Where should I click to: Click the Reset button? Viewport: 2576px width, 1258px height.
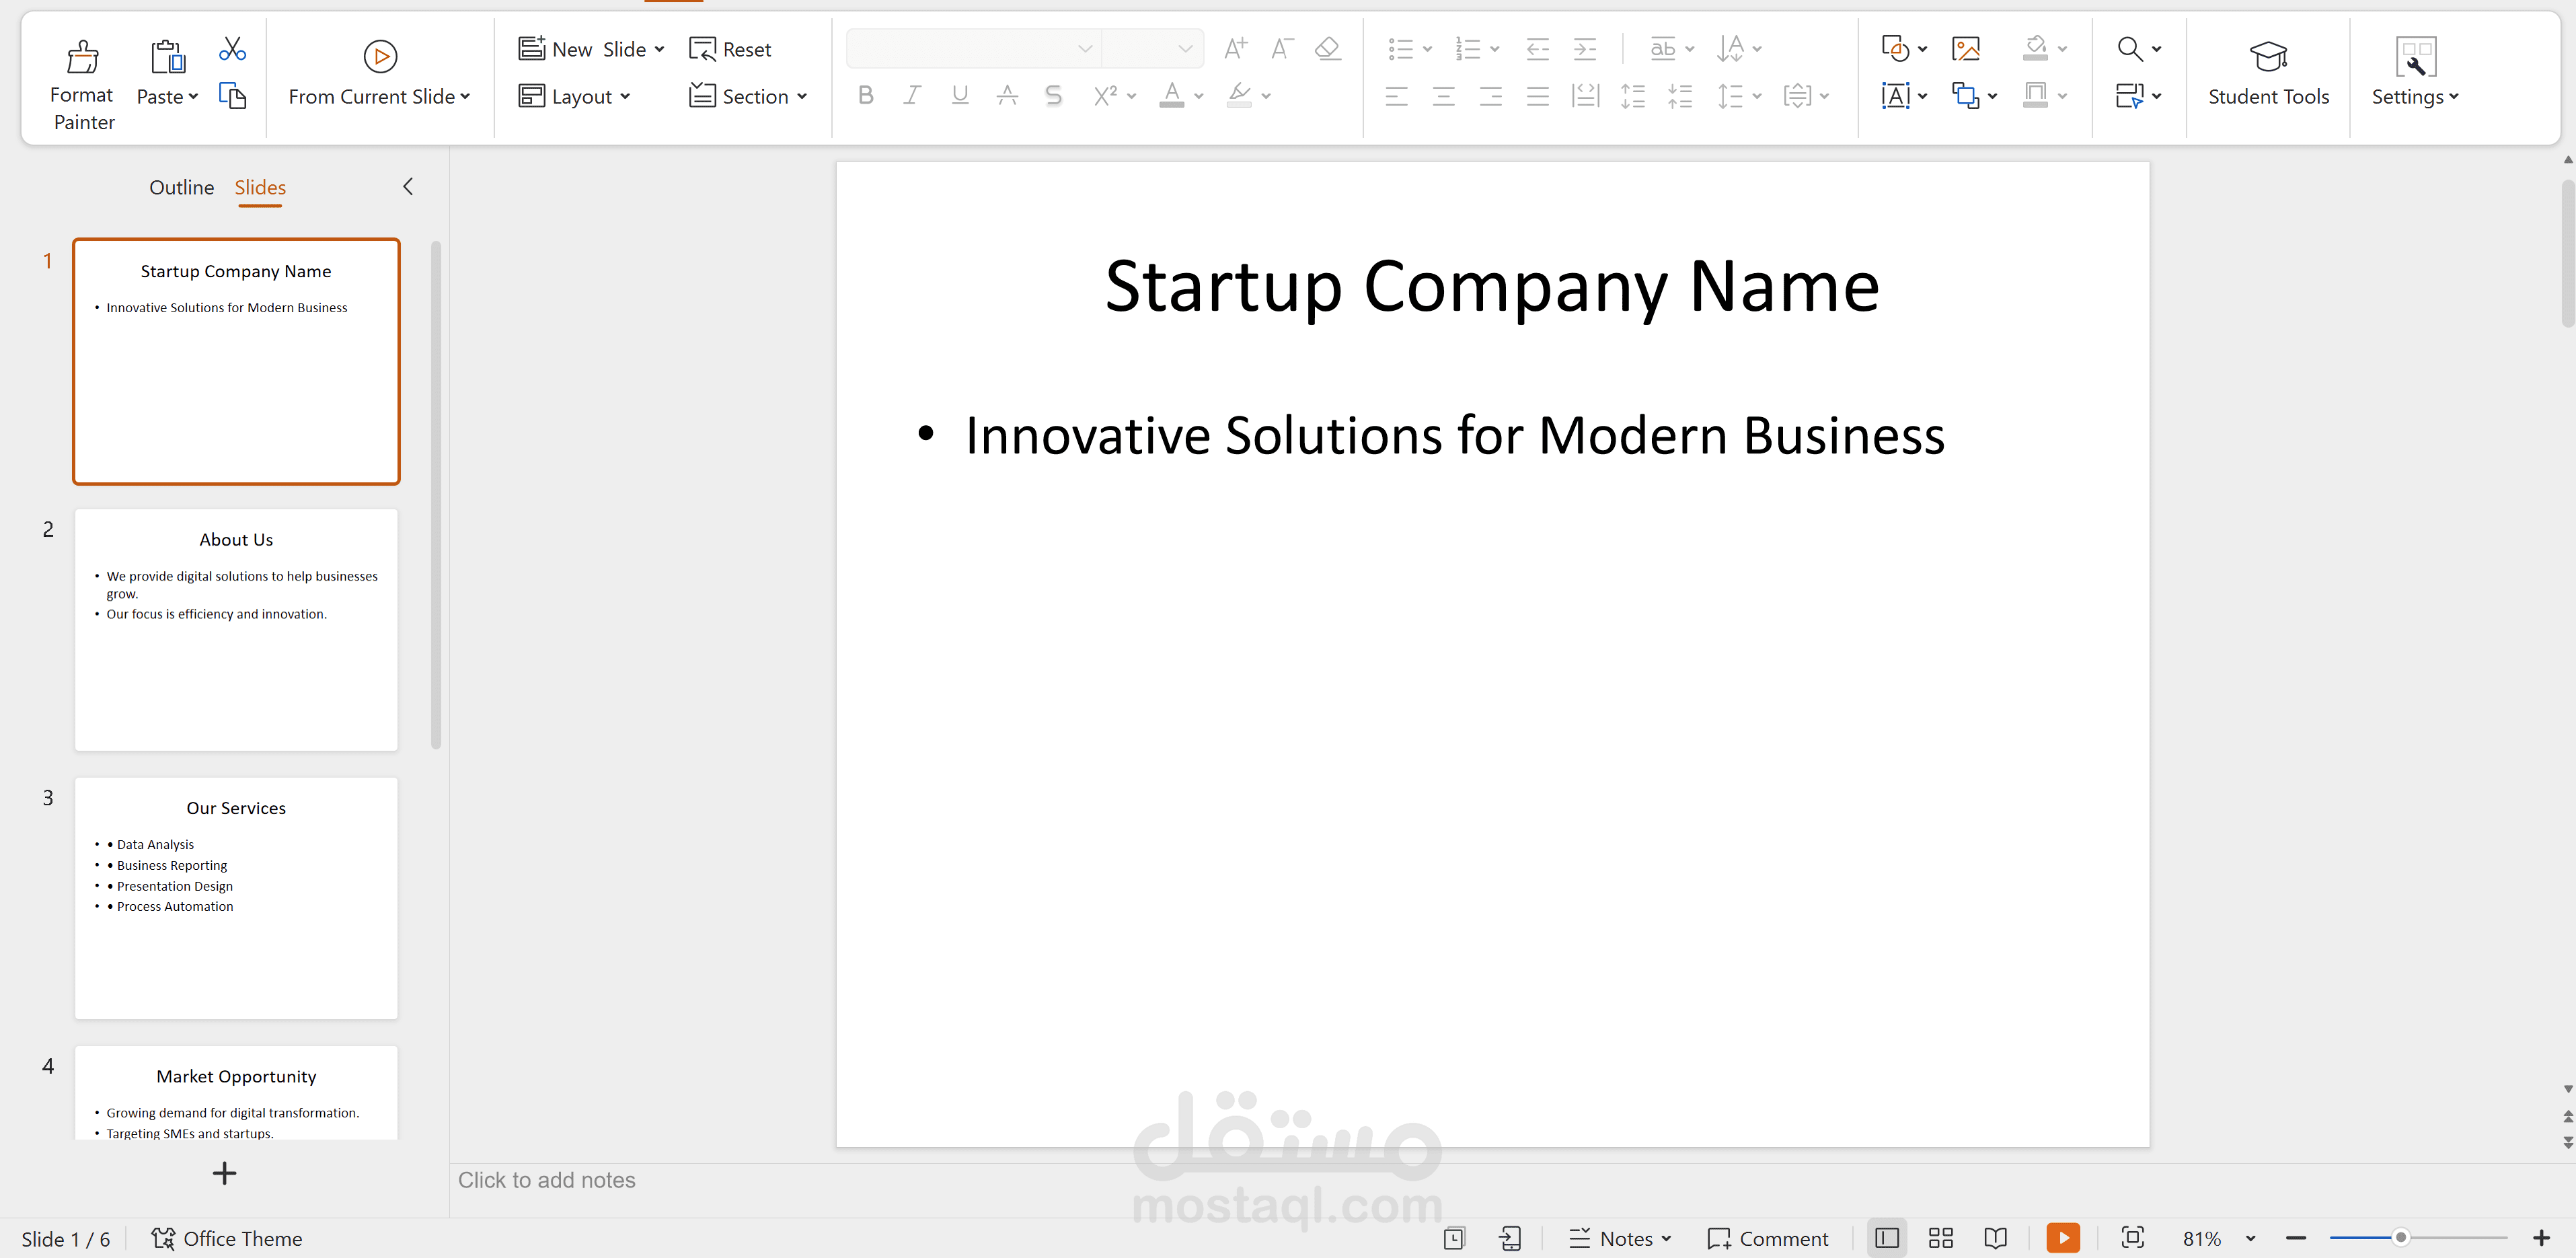point(730,49)
